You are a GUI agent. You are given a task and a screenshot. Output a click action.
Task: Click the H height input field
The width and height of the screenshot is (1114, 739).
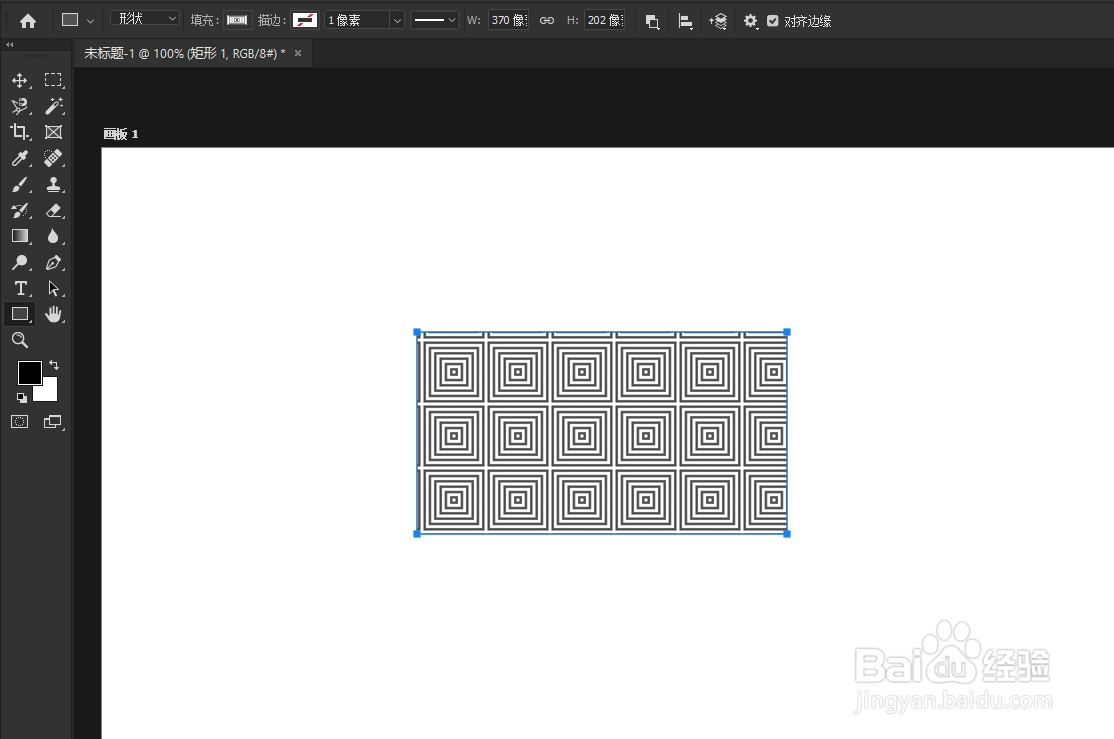pyautogui.click(x=605, y=21)
